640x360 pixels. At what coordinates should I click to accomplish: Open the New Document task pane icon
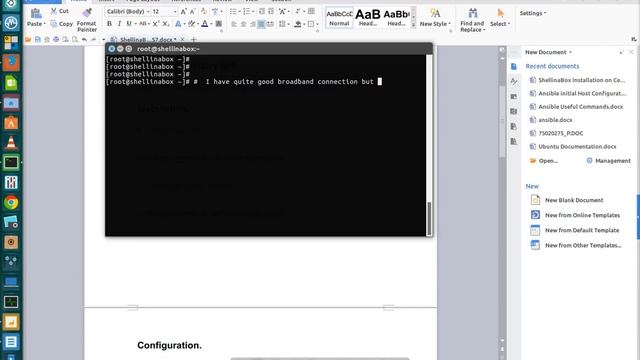514,67
